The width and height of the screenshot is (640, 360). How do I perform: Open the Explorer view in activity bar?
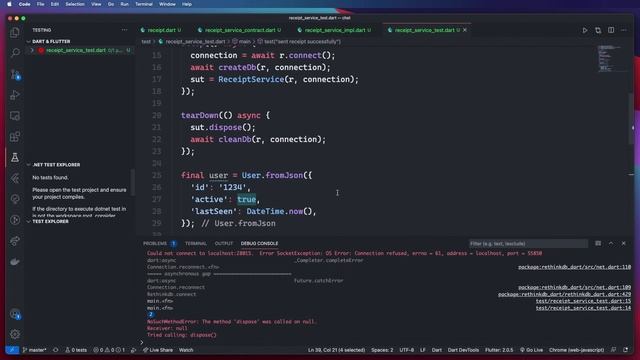pyautogui.click(x=15, y=32)
